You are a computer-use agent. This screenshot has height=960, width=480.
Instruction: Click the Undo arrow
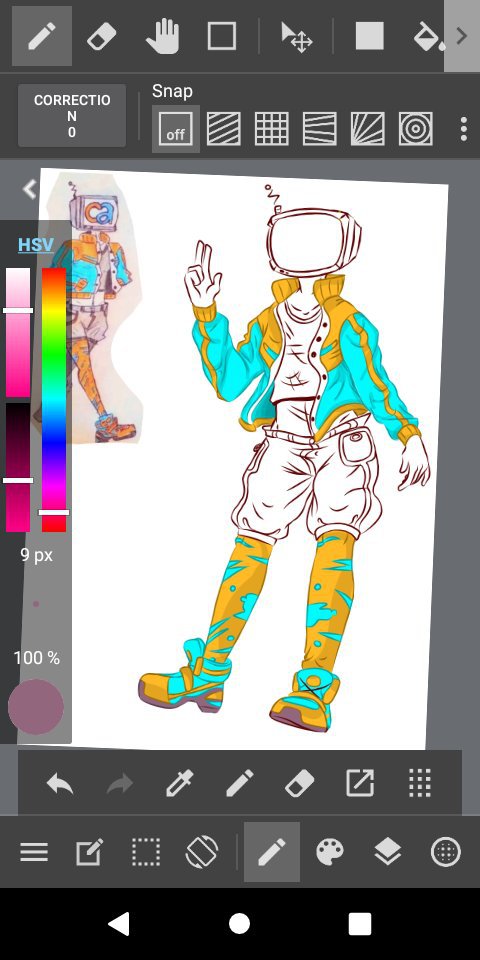click(x=60, y=783)
